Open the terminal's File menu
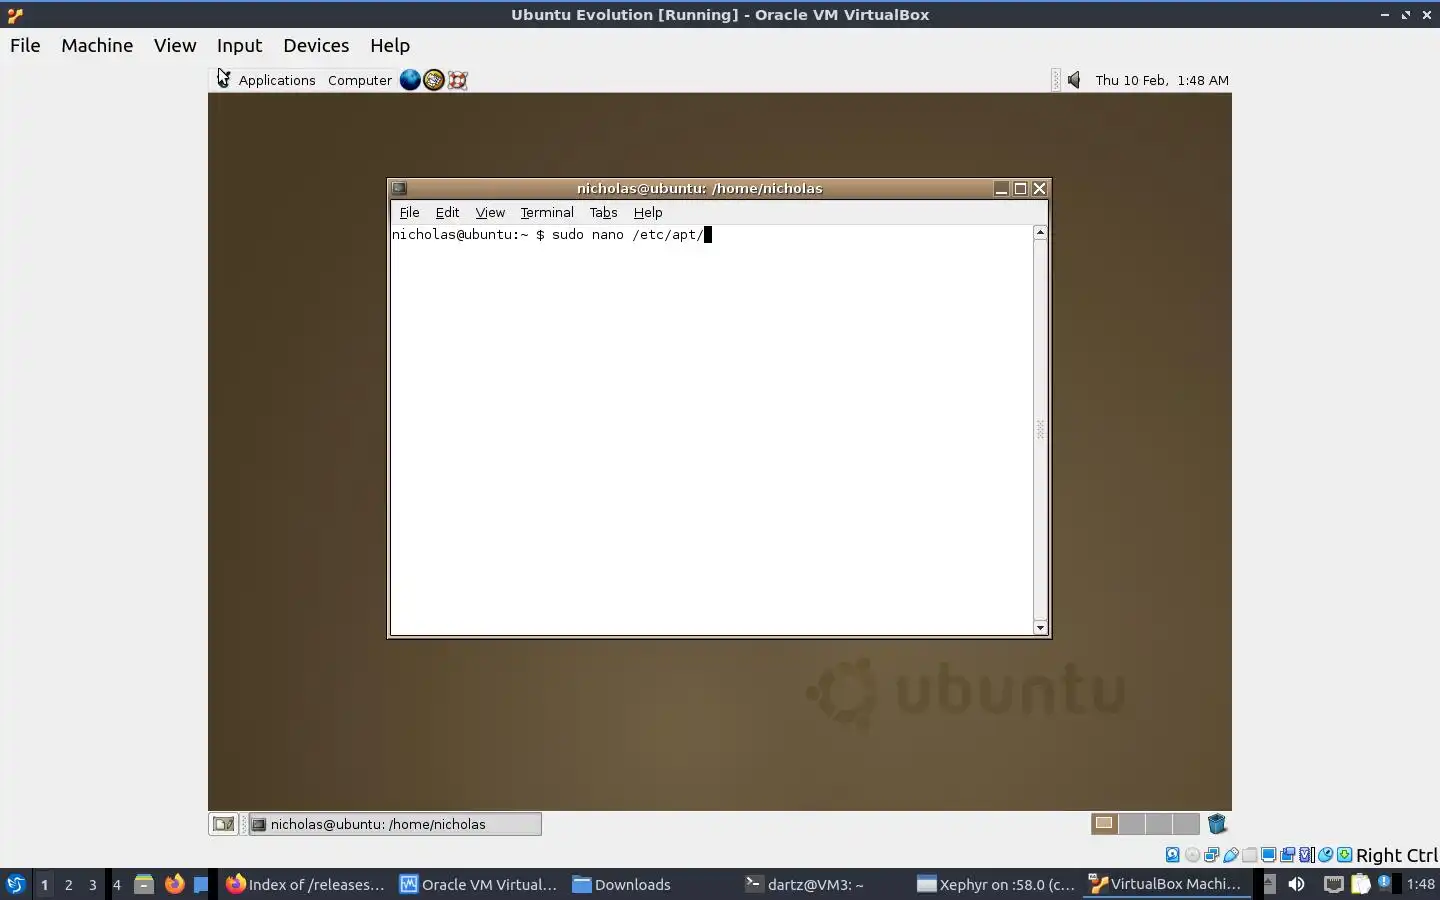 click(x=409, y=212)
